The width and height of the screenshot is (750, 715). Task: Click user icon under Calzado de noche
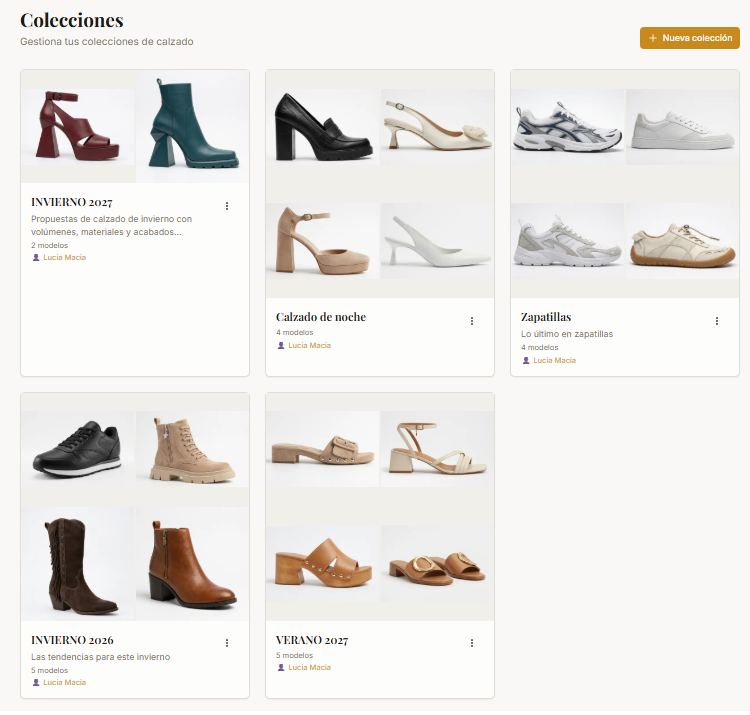click(281, 345)
